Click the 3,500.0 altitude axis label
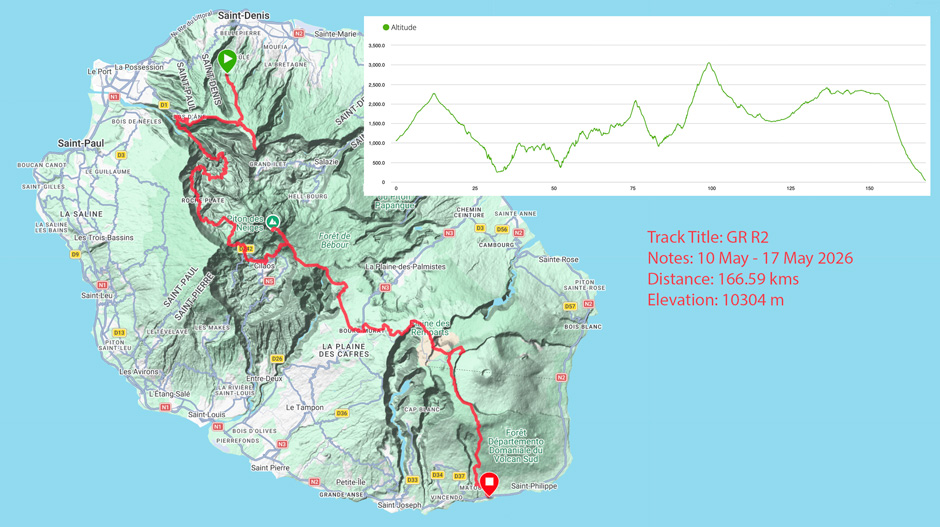Viewport: 940px width, 527px height. [377, 46]
